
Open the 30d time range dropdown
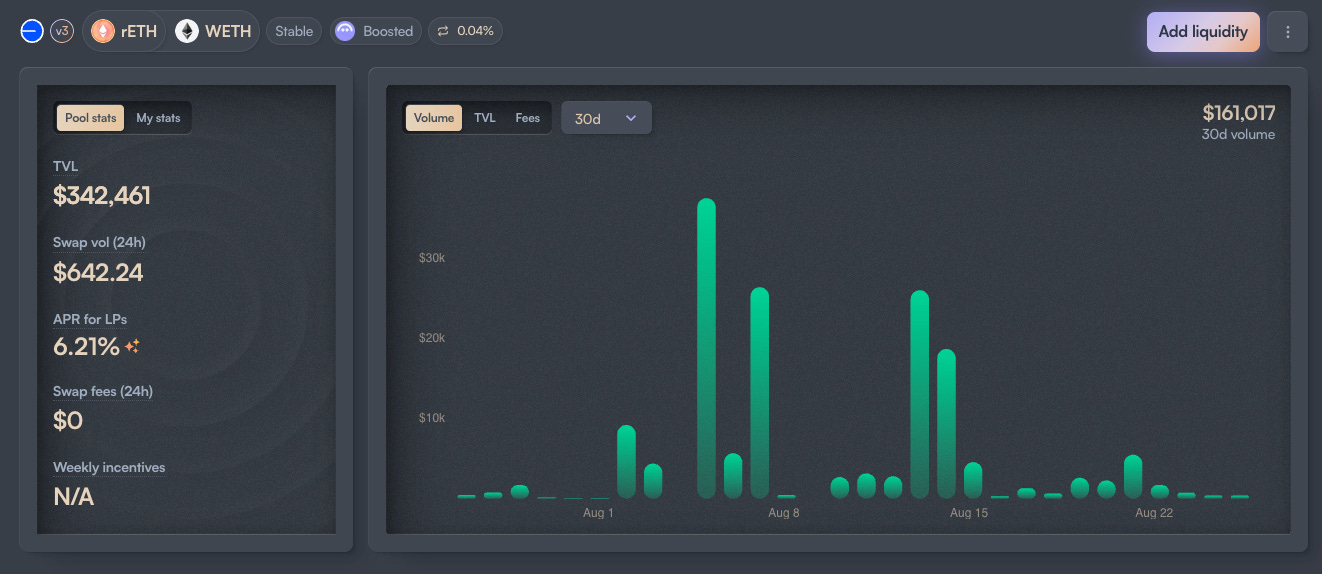click(606, 118)
